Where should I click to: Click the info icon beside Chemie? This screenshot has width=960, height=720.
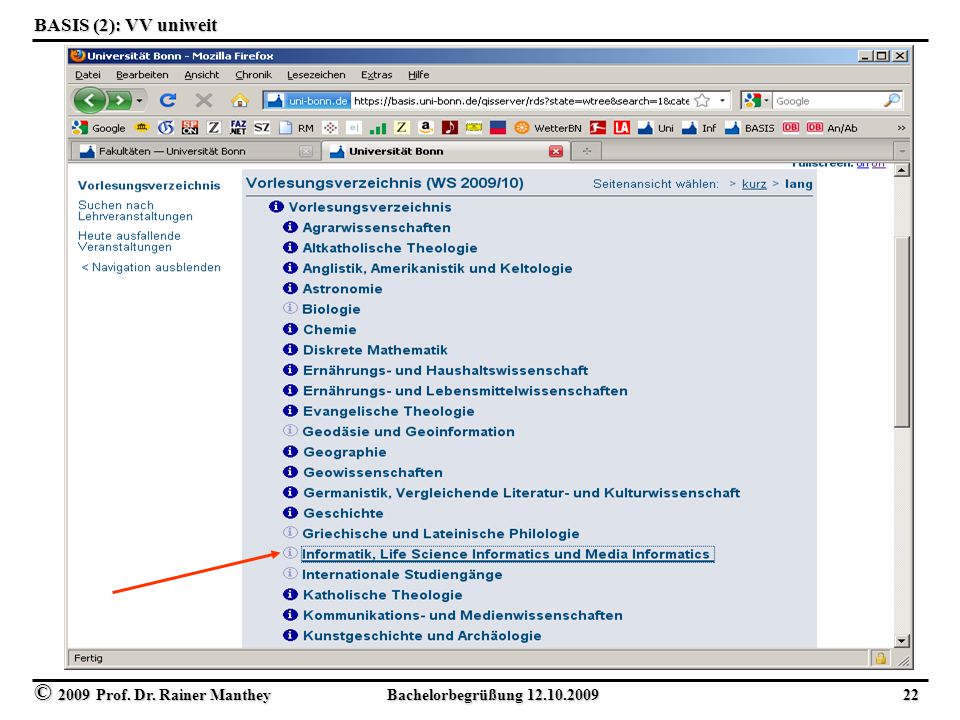[290, 329]
